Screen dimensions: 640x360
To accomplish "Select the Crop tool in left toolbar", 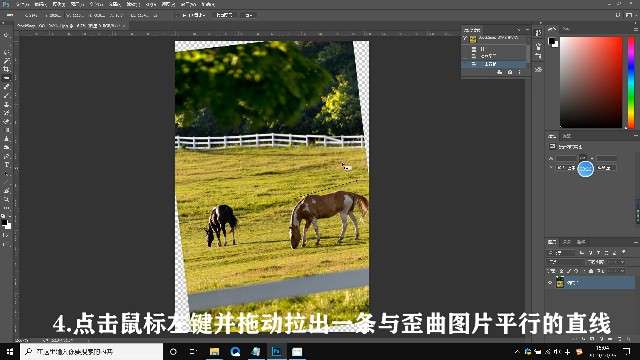I will click(x=6, y=69).
